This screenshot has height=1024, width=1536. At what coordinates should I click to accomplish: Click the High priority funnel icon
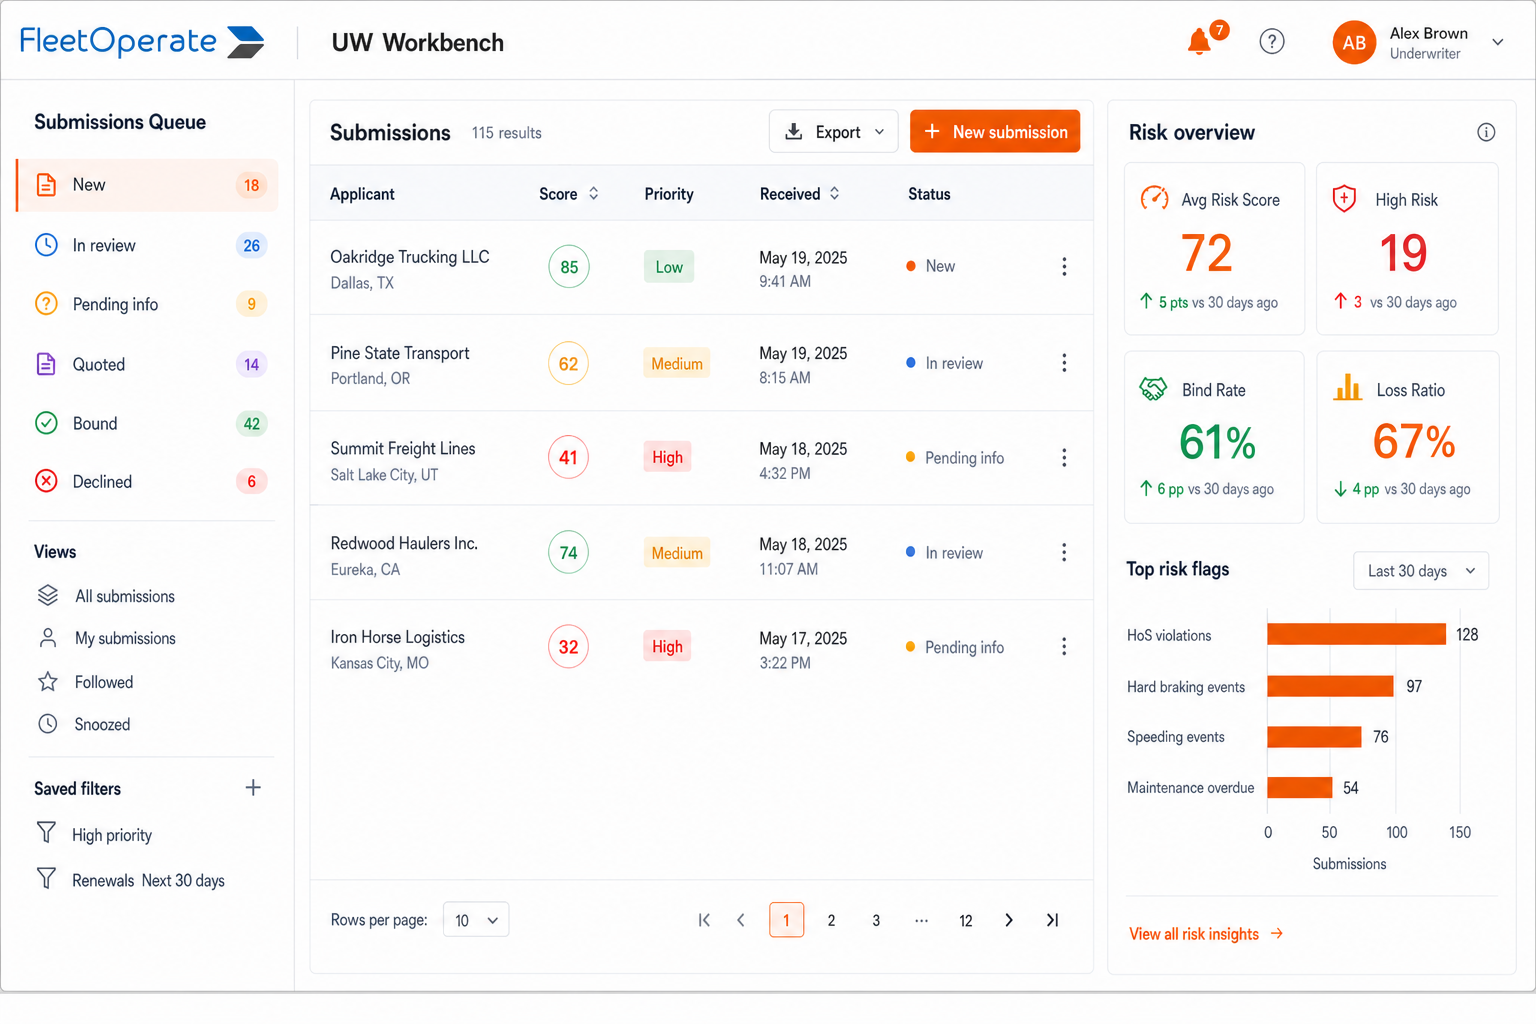[x=46, y=833]
